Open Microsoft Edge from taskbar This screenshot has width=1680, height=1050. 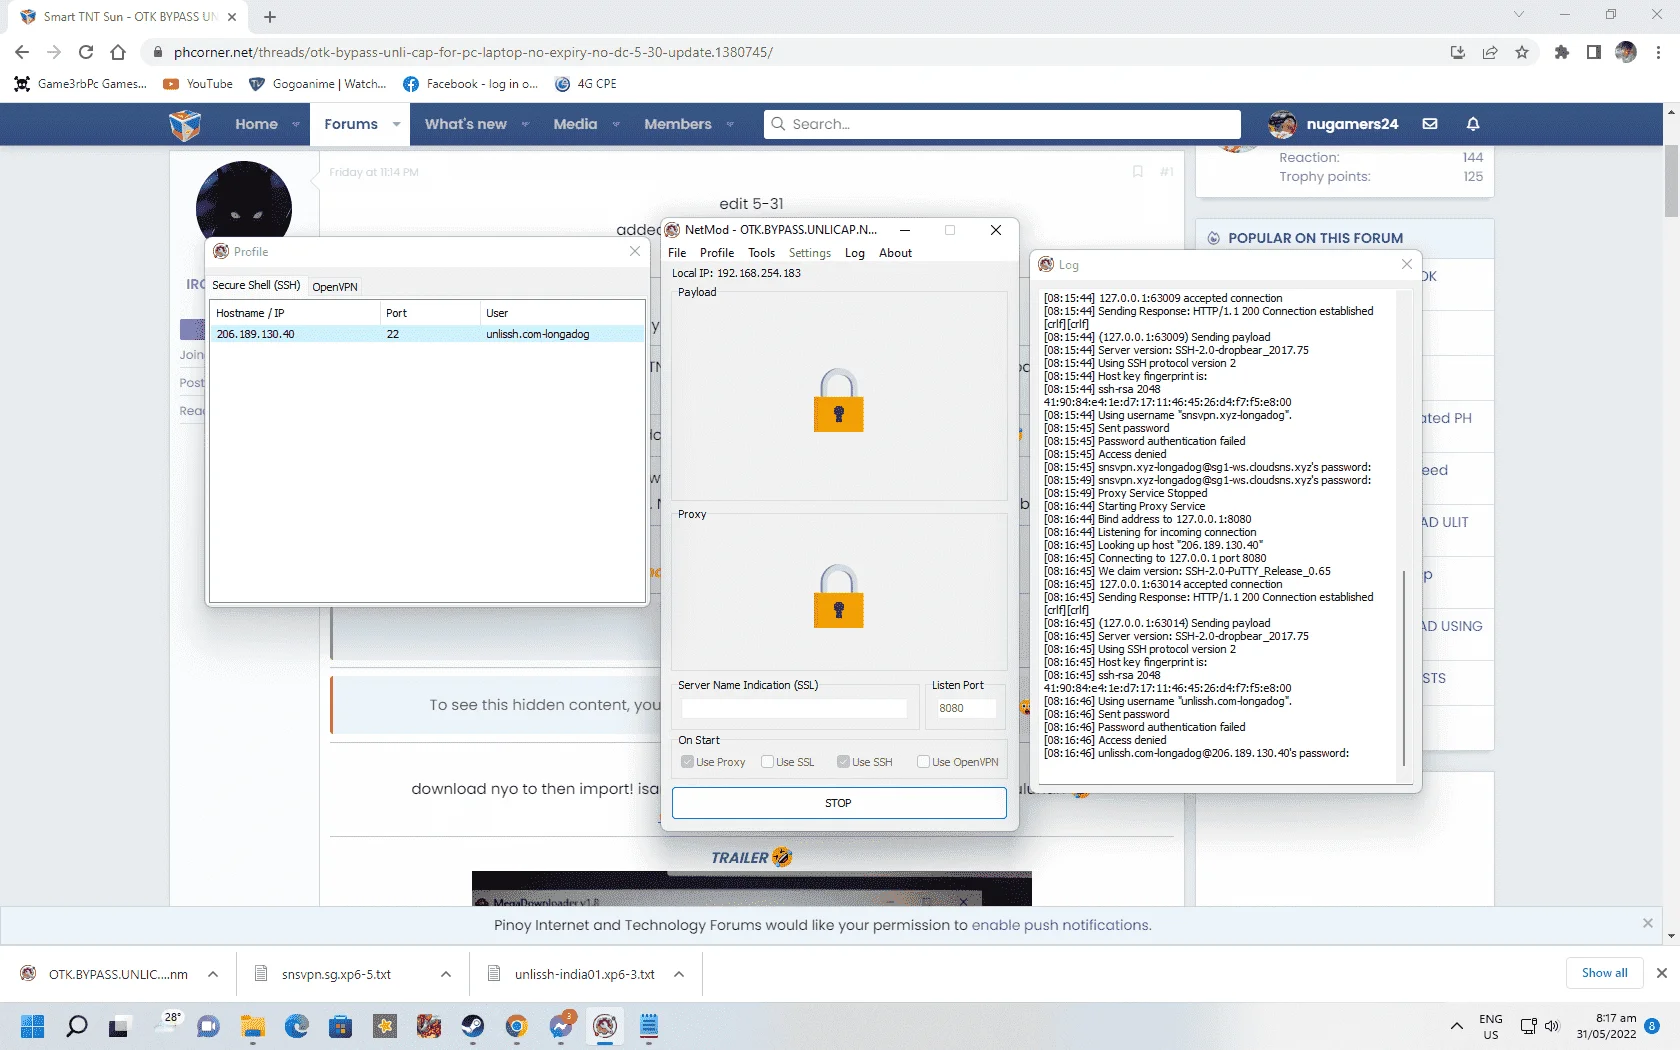(296, 1026)
